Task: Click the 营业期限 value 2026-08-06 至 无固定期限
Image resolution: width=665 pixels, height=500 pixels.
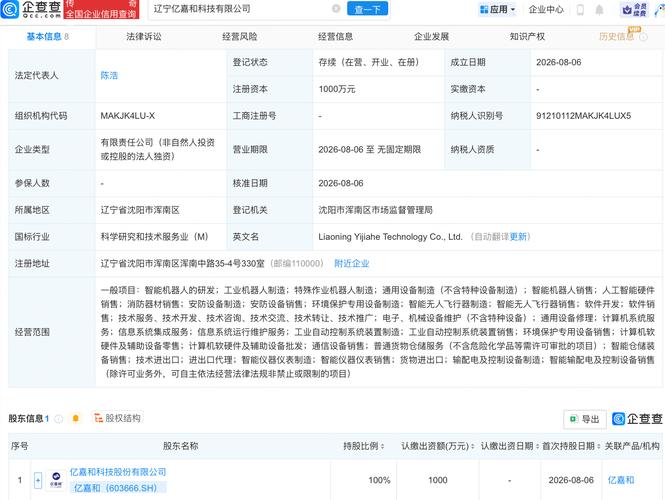Action: click(x=369, y=150)
